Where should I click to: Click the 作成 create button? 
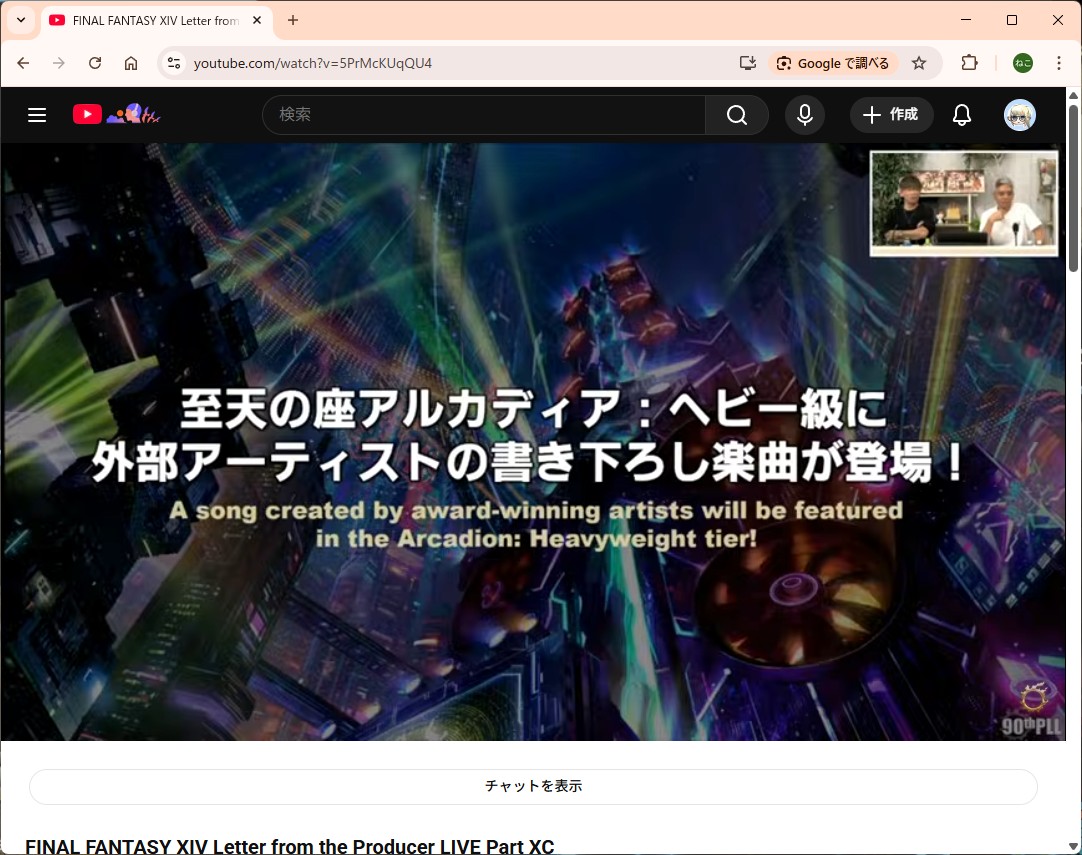click(x=891, y=115)
